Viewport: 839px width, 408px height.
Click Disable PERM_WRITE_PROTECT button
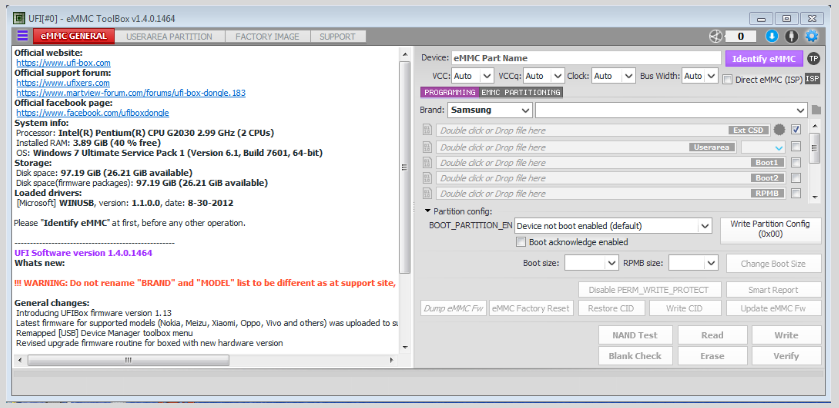click(x=649, y=290)
